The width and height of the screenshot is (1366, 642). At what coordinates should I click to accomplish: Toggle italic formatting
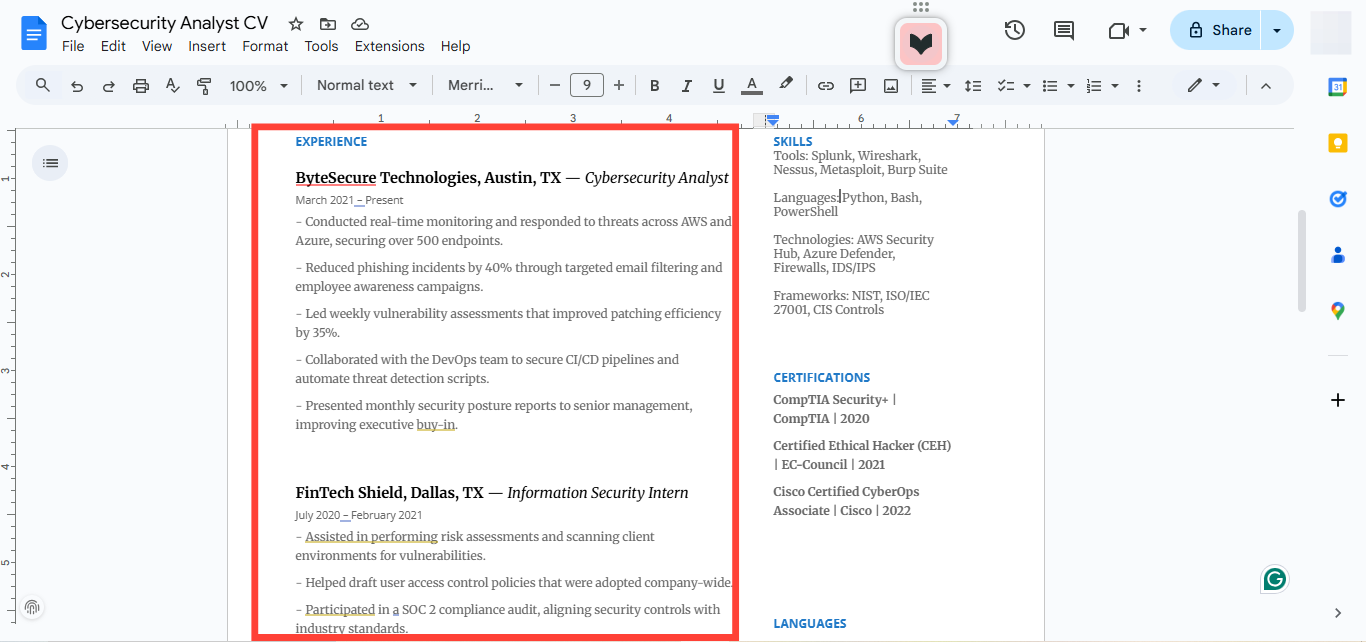tap(686, 86)
